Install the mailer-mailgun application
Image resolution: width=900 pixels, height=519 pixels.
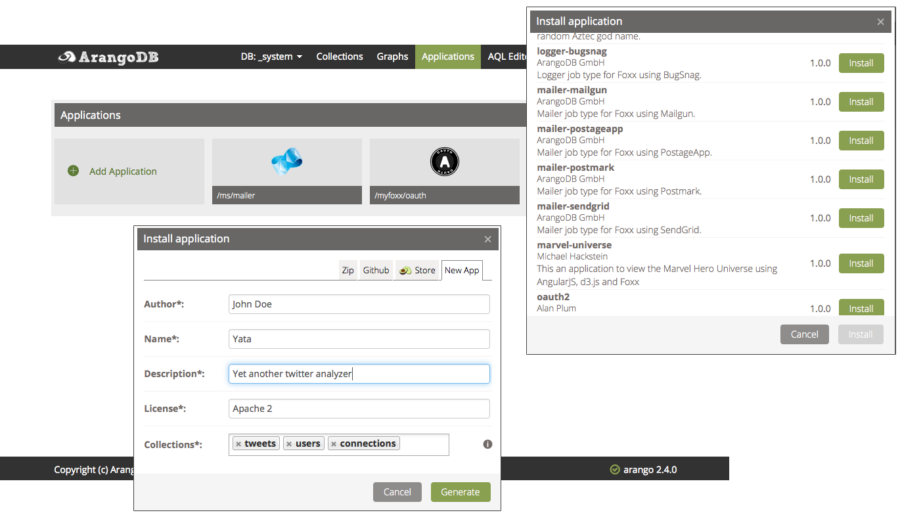coord(860,102)
